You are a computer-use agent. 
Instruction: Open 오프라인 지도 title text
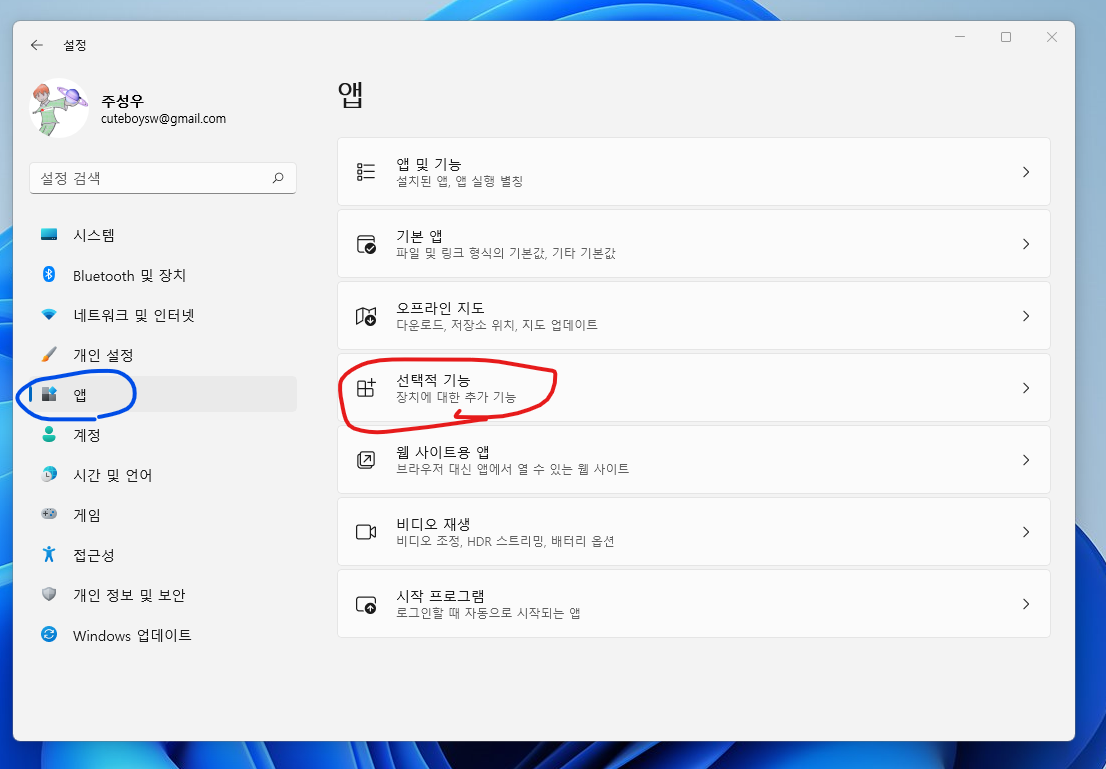click(440, 308)
